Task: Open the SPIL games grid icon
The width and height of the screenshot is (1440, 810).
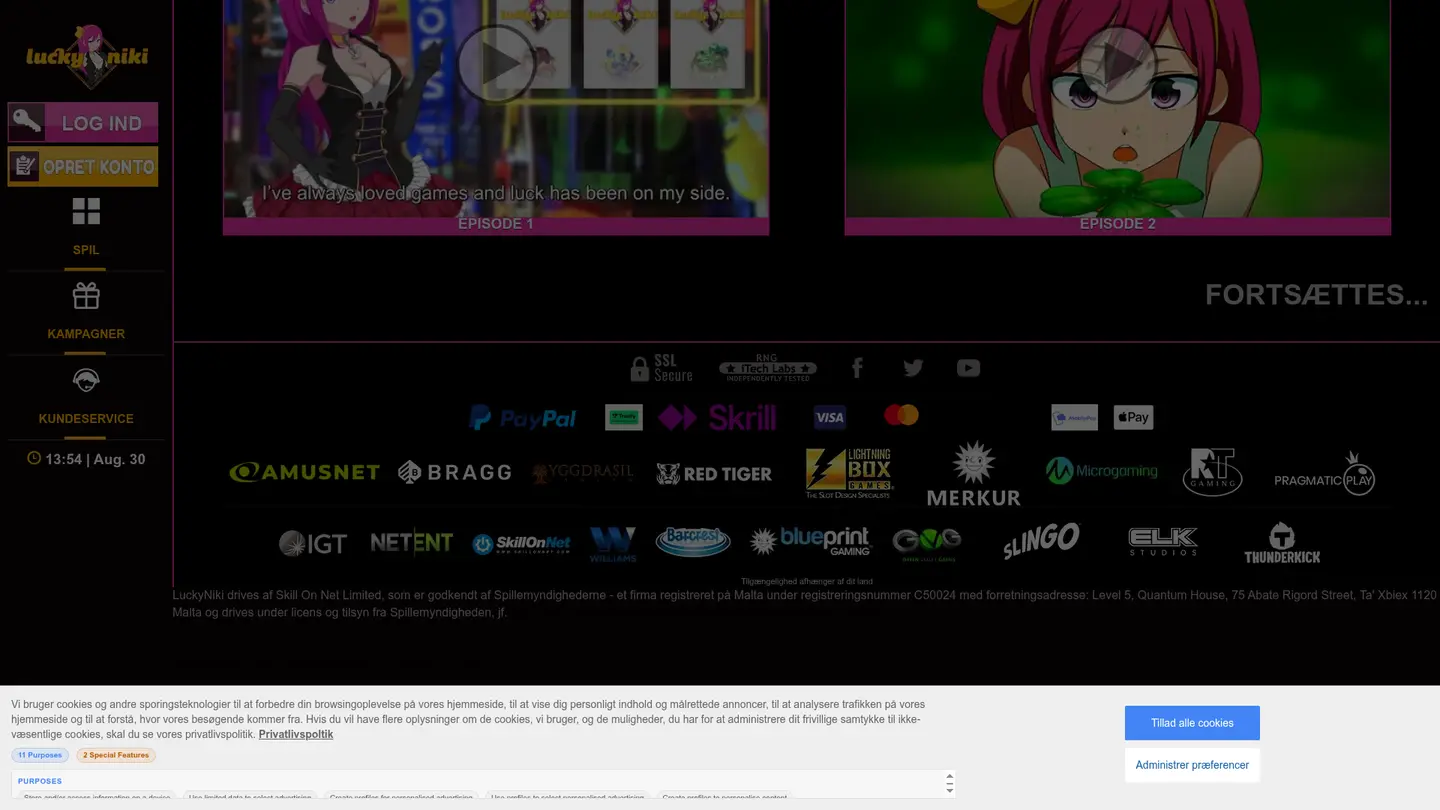Action: tap(86, 211)
